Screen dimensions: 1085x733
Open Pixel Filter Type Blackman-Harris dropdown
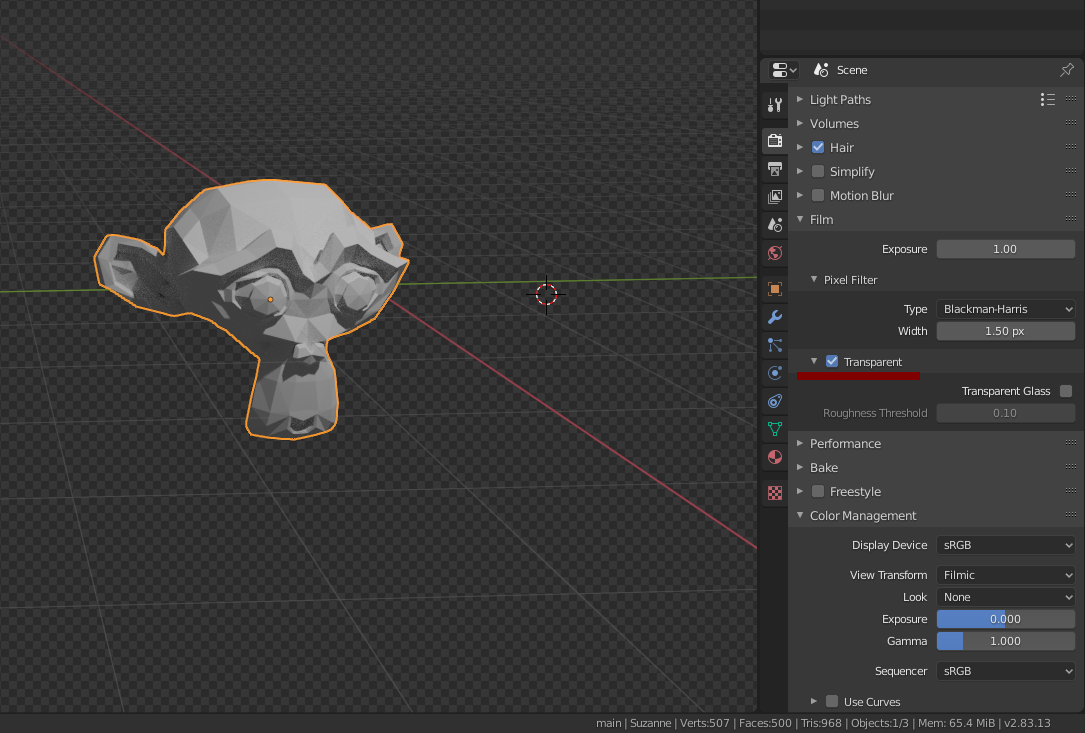tap(1005, 309)
